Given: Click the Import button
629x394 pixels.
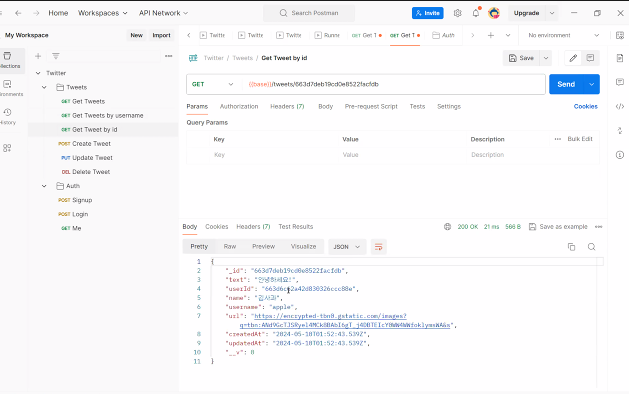Looking at the screenshot, I should (x=161, y=35).
